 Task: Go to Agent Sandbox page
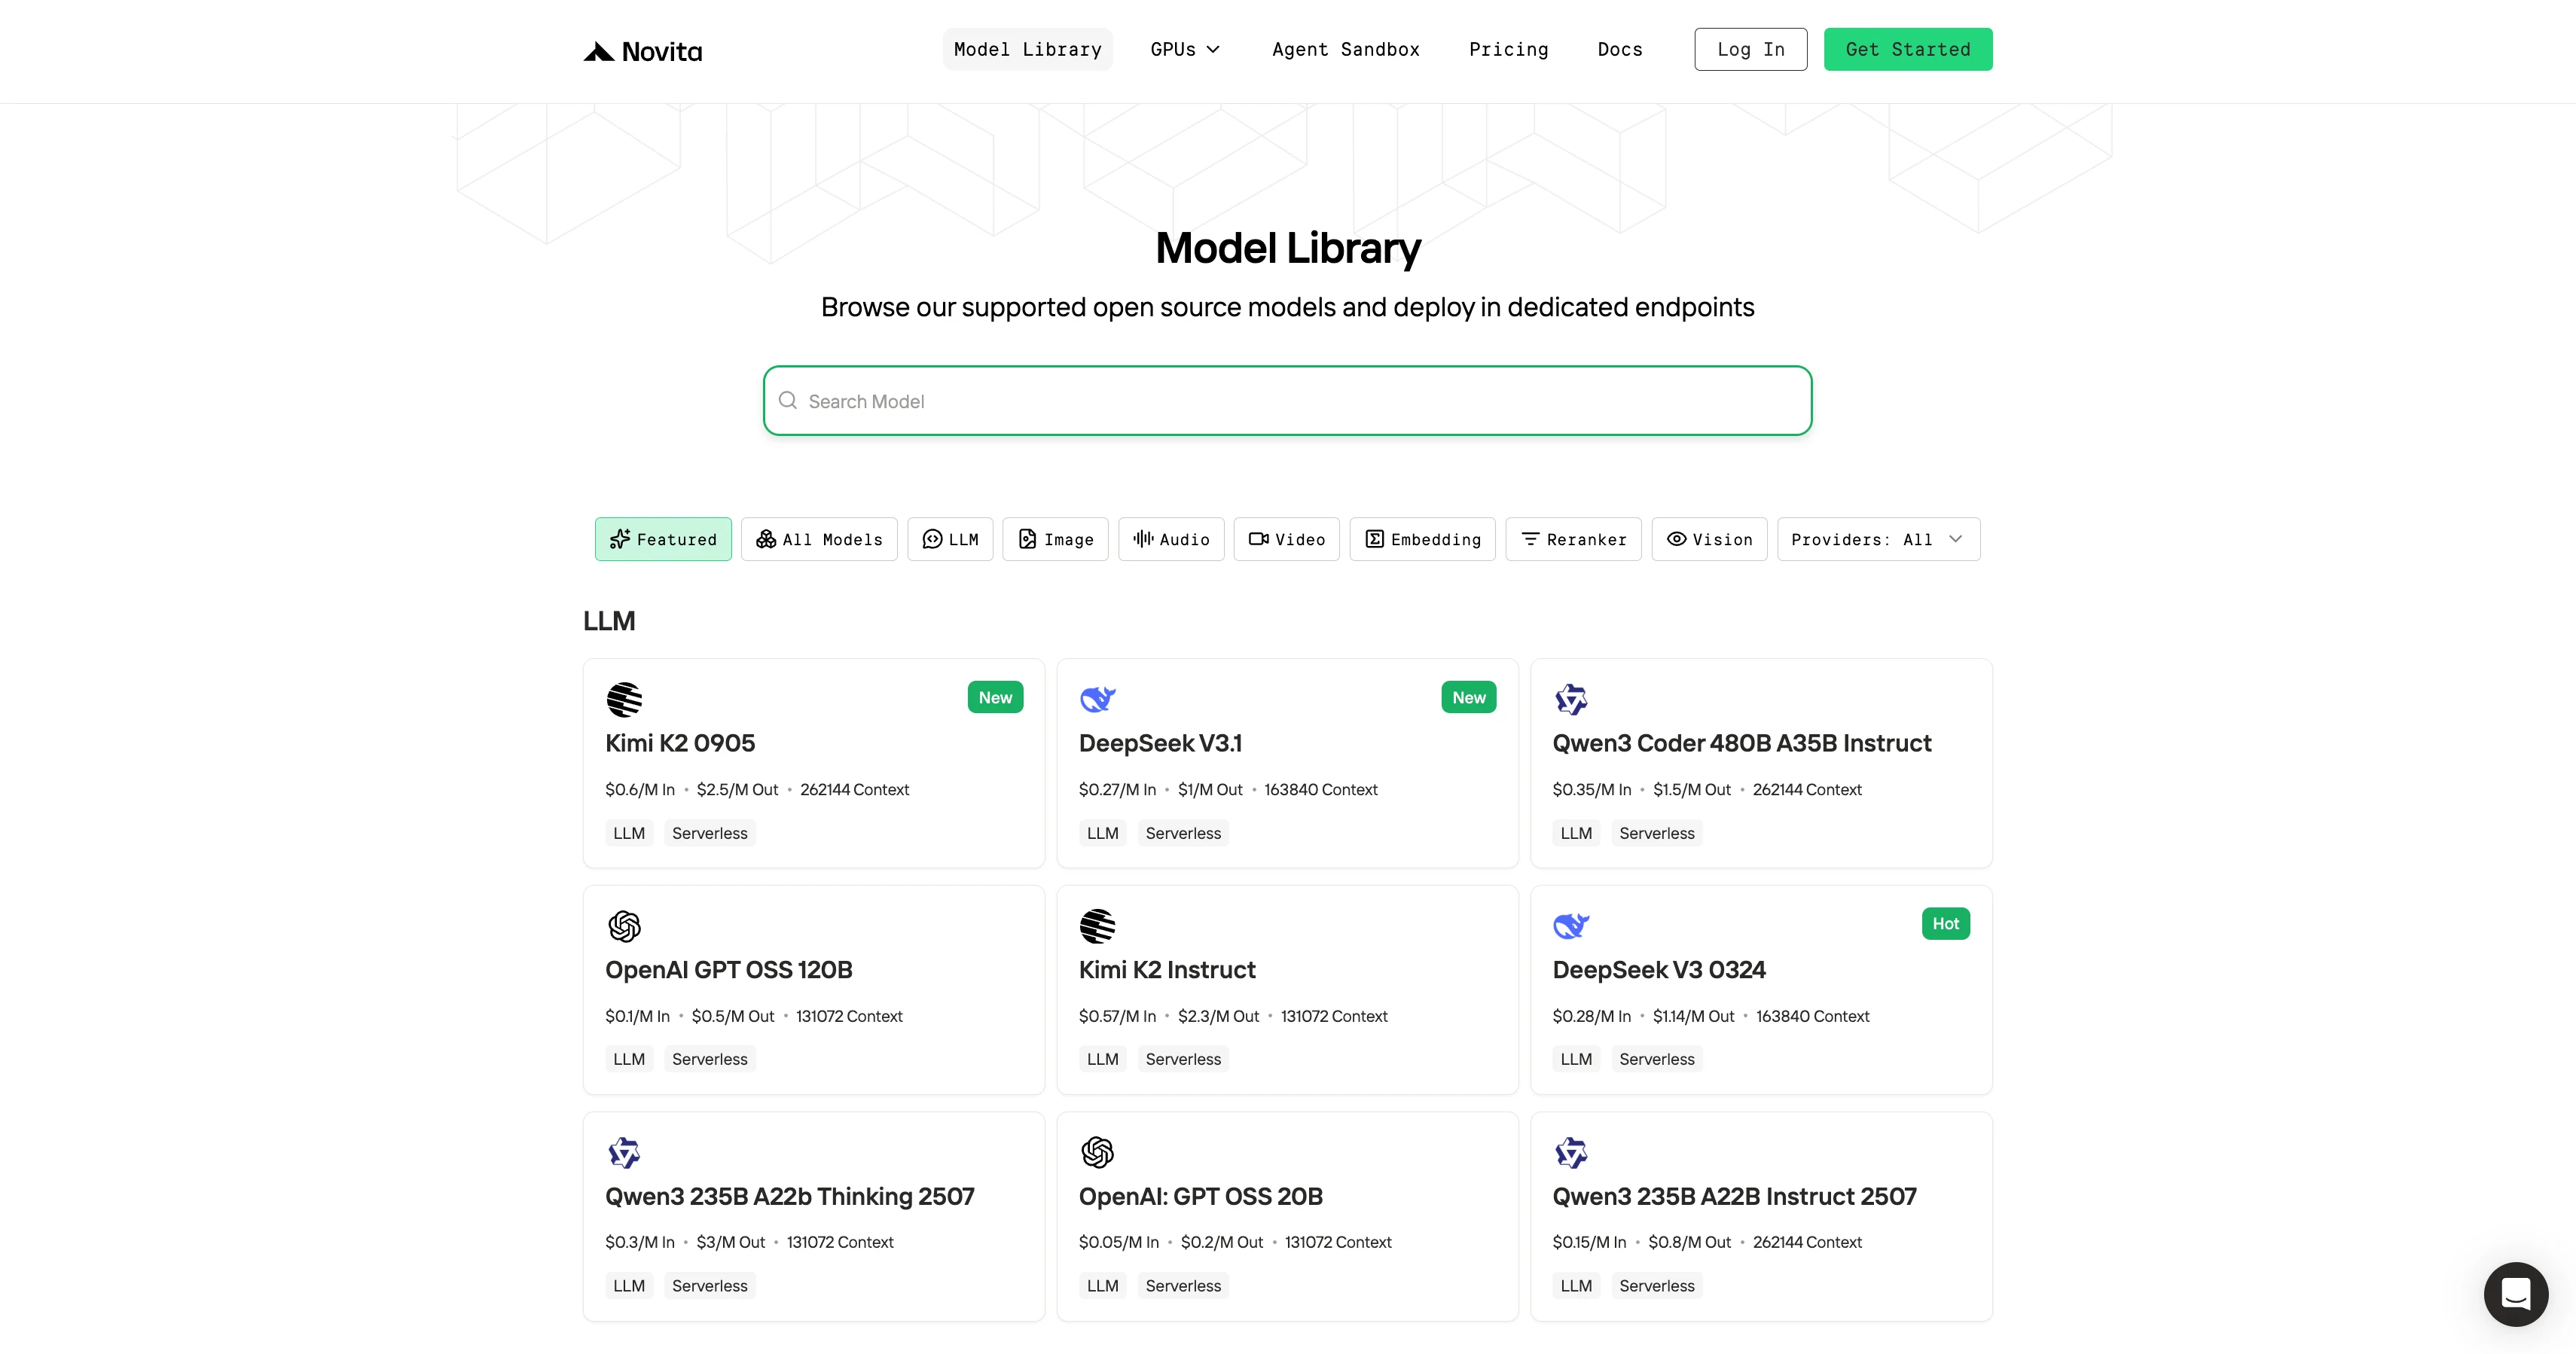tap(1346, 49)
